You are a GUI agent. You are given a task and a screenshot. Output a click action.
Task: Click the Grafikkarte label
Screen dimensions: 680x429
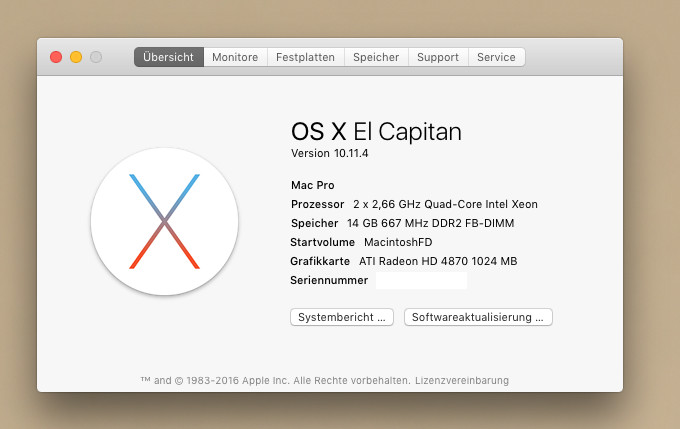pyautogui.click(x=320, y=261)
